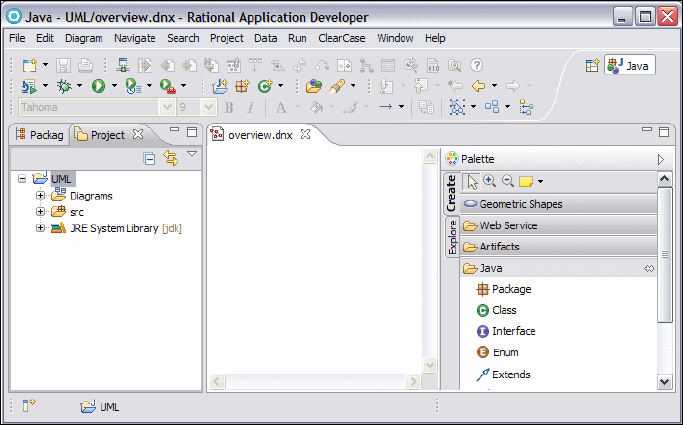Switch to the Package Explorer tab
The width and height of the screenshot is (683, 425).
coord(39,135)
